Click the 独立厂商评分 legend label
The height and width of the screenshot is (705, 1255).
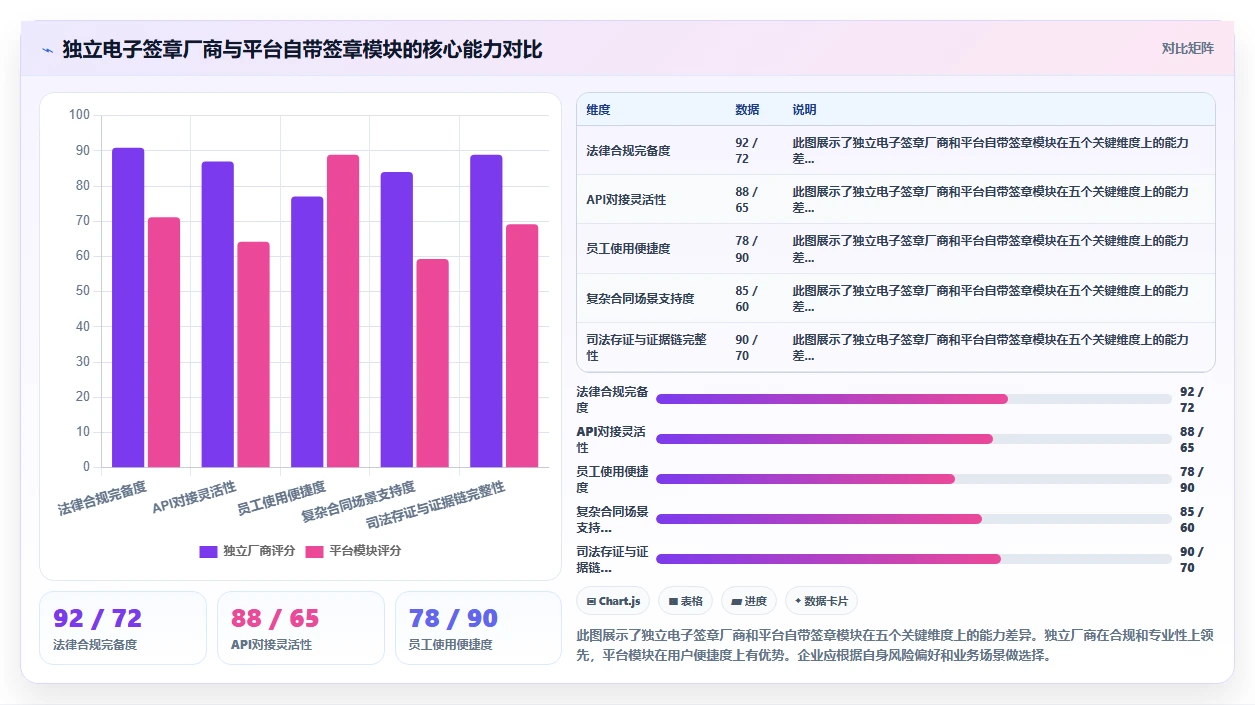259,551
